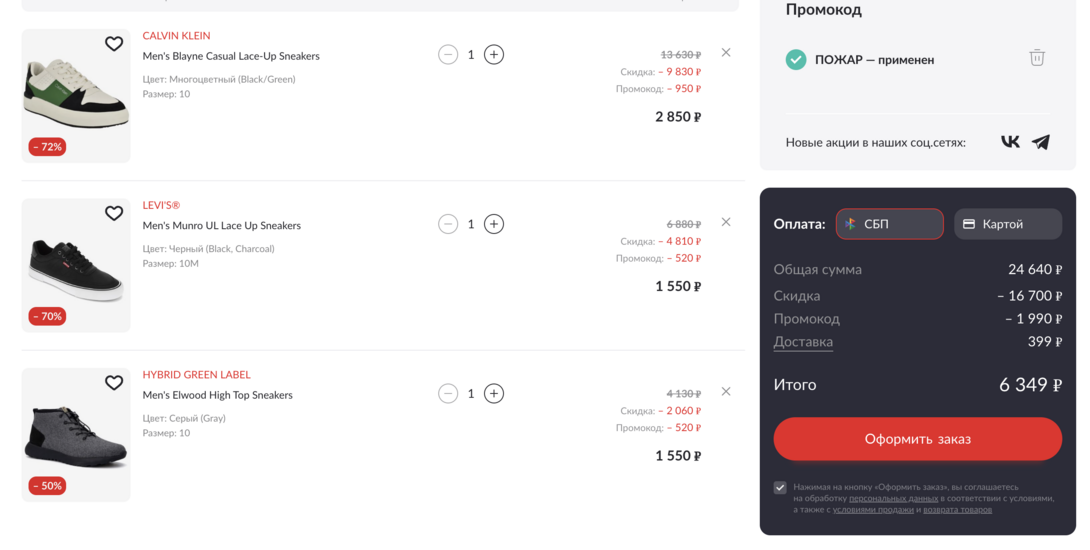1090x550 pixels.
Task: Open the Доставка details link
Action: coord(803,342)
